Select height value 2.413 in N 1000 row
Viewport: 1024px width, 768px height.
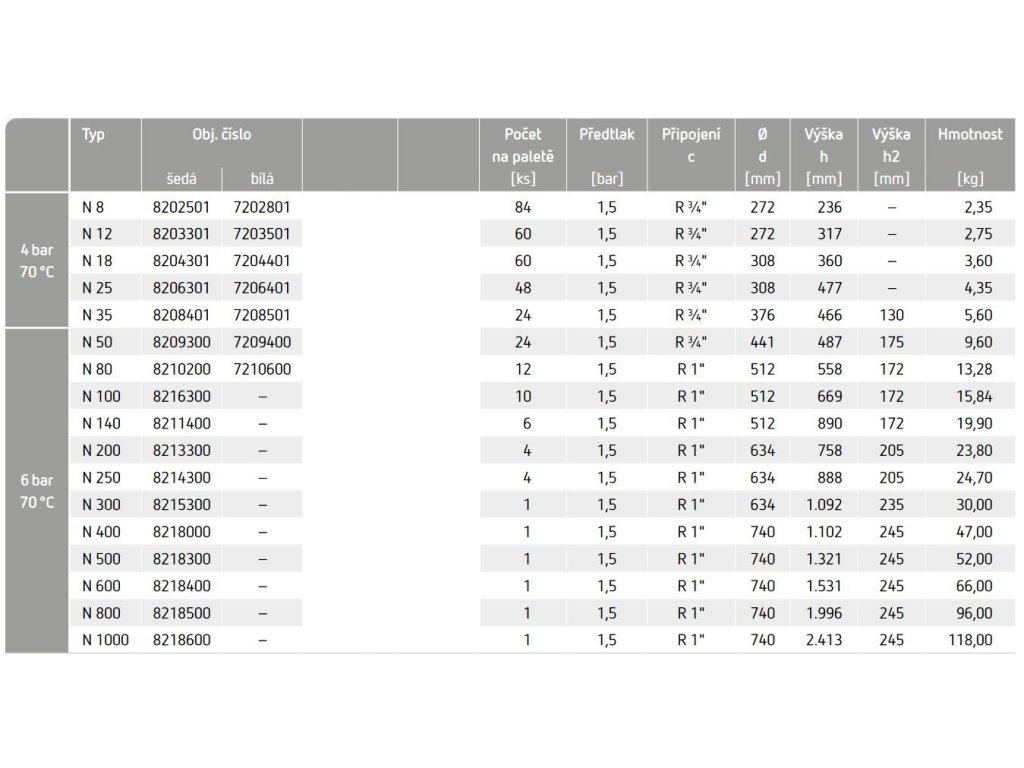824,641
